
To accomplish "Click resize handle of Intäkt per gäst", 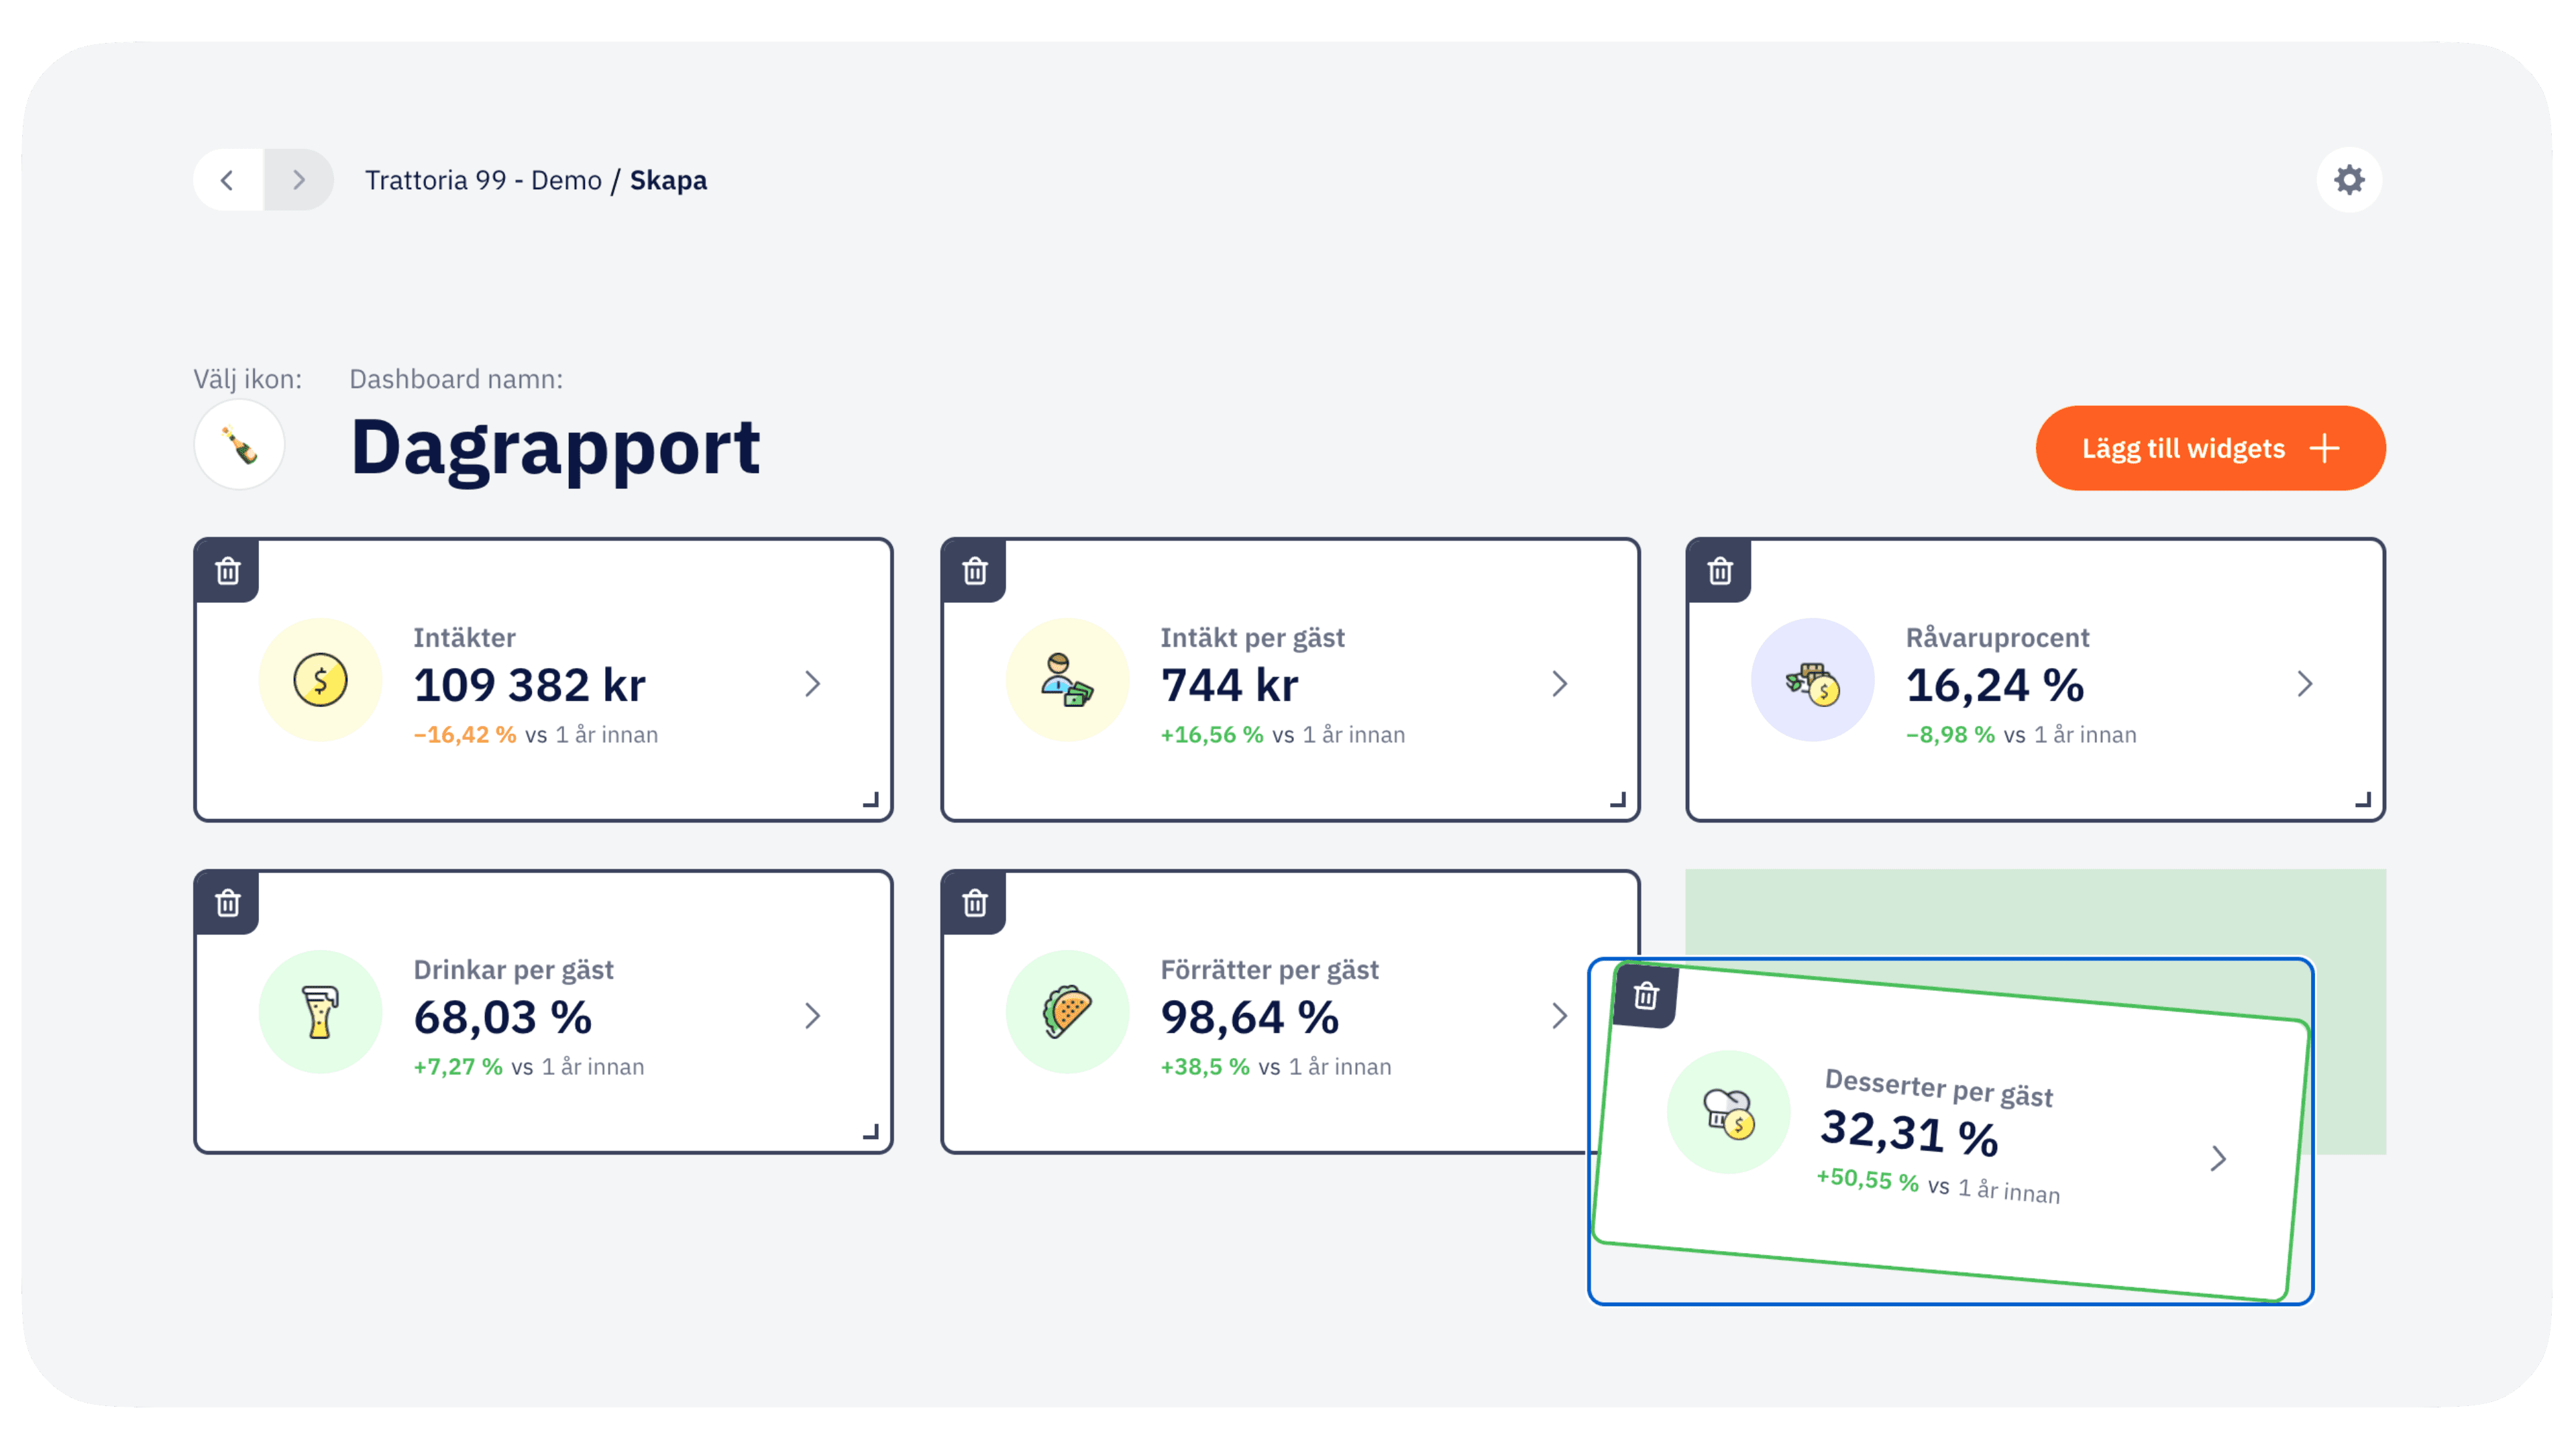I will pos(1618,799).
